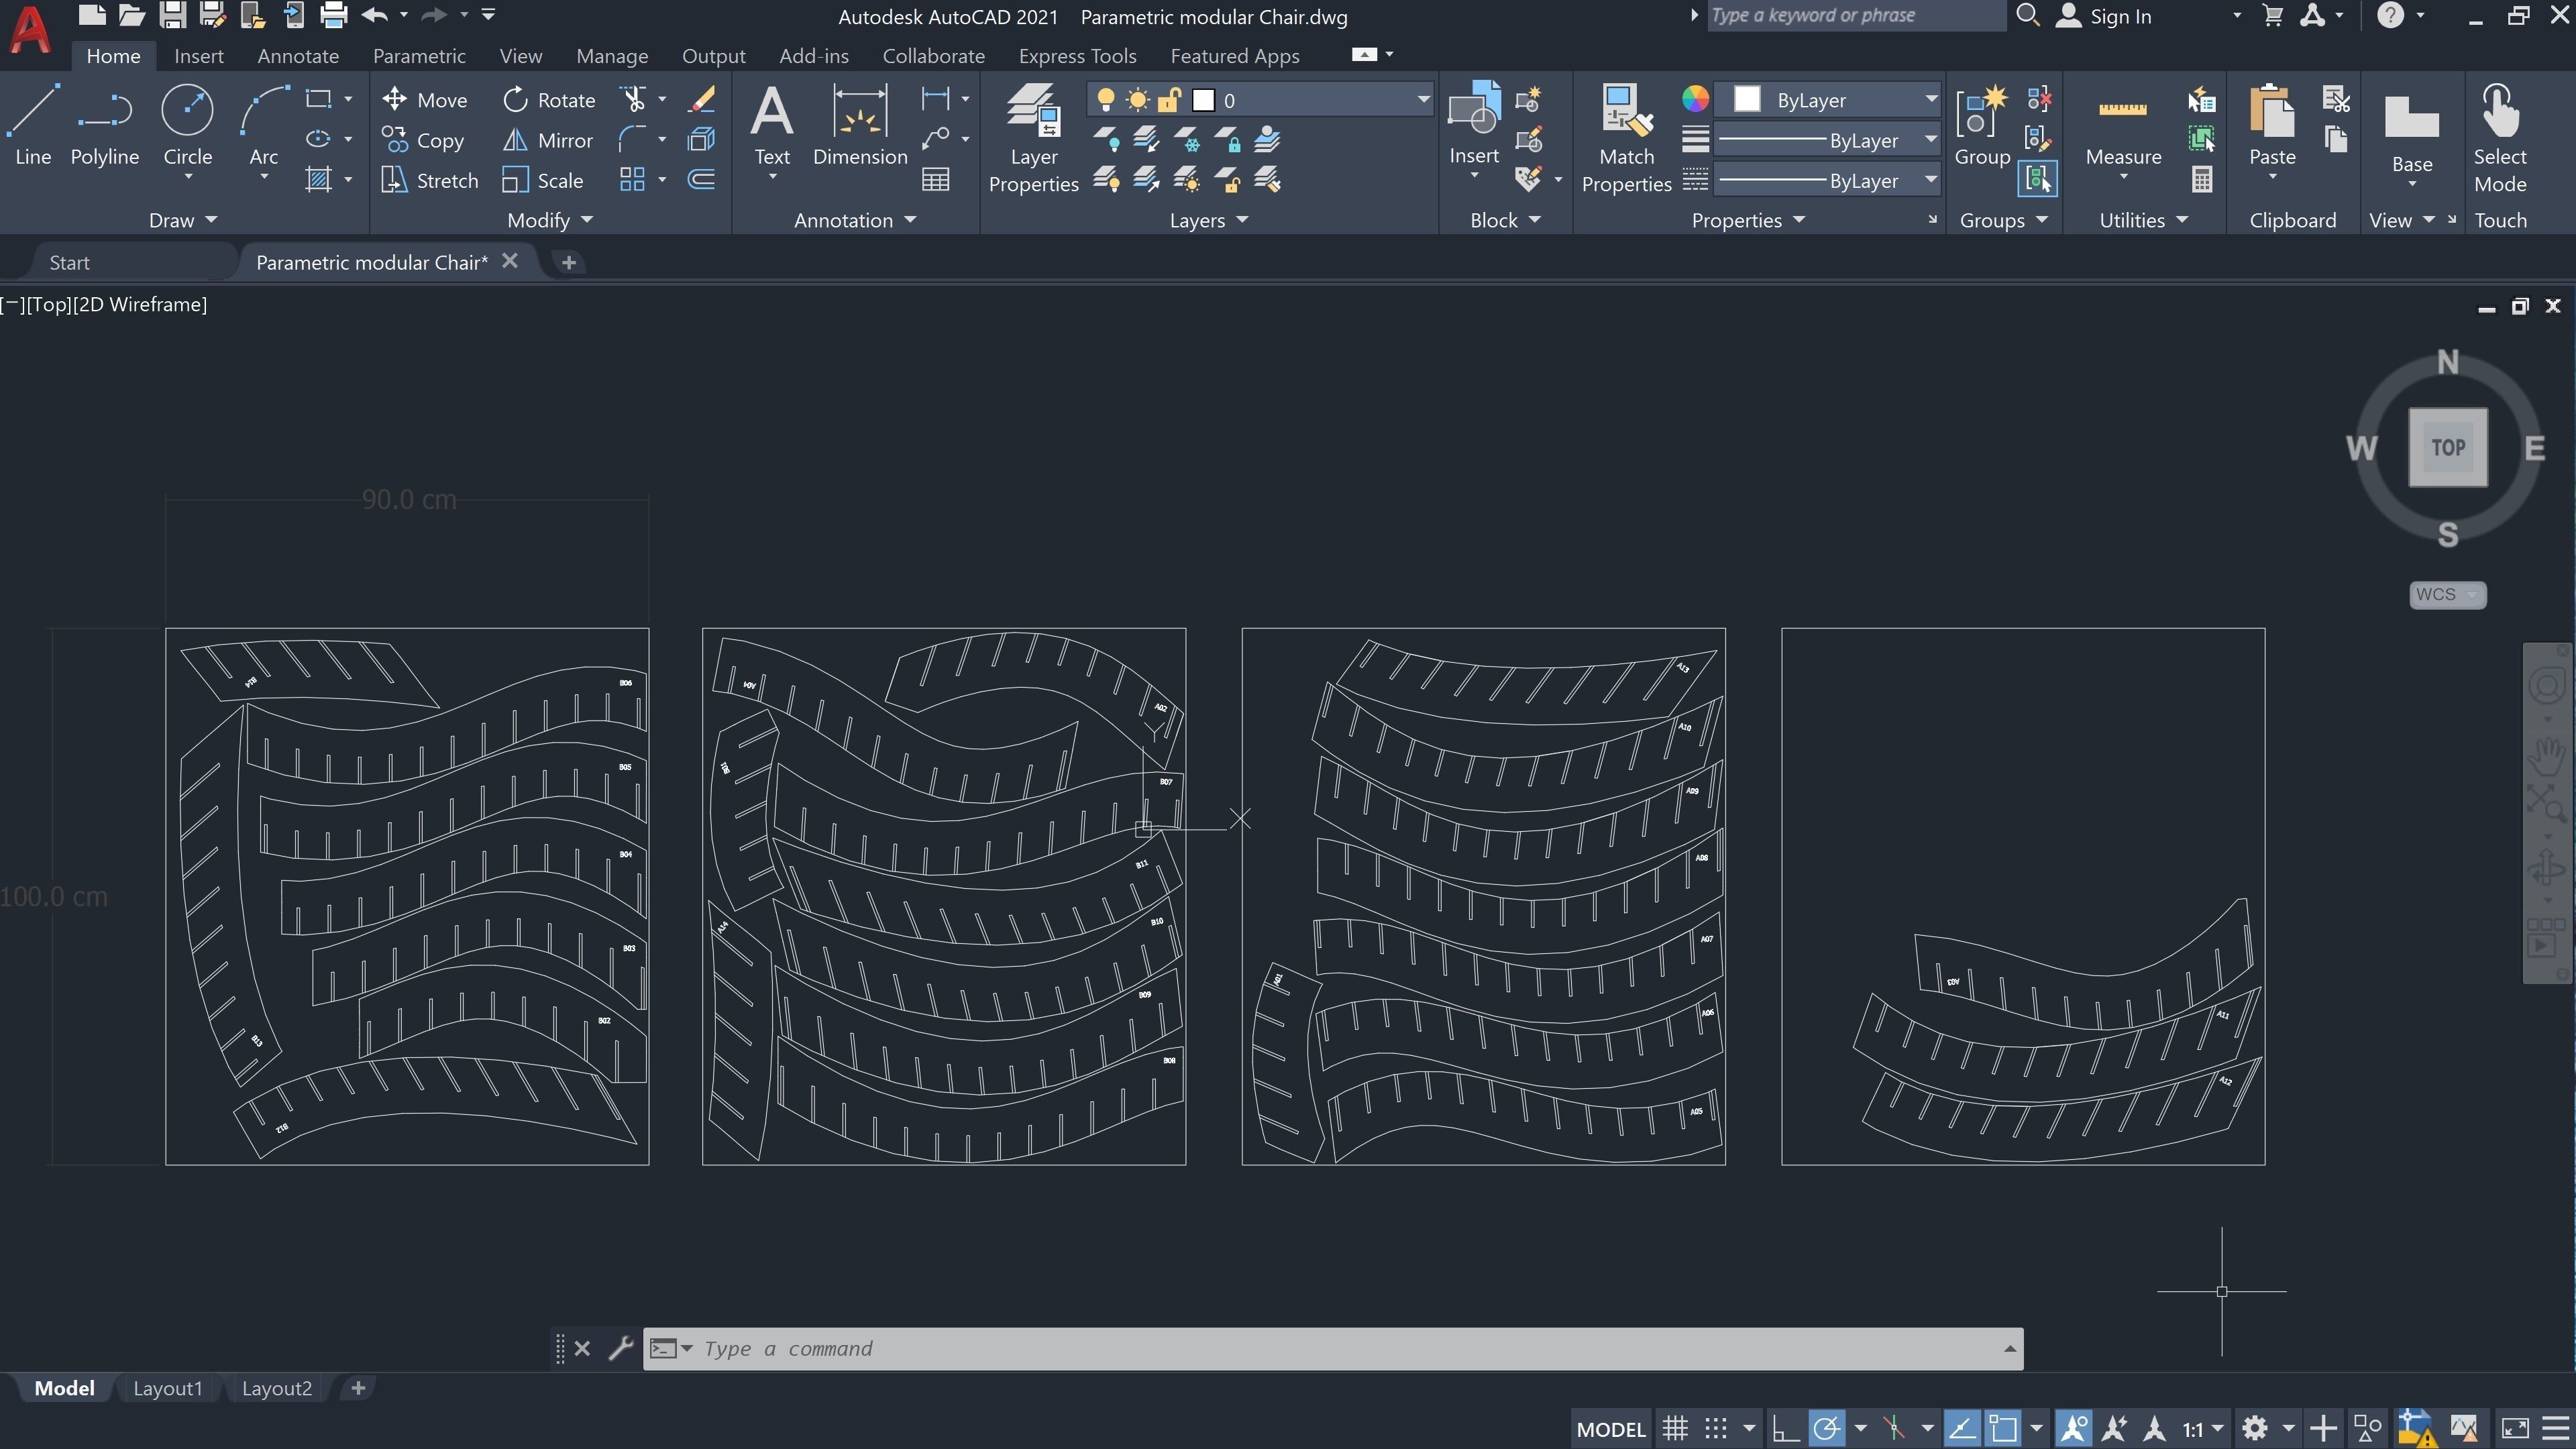2576x1449 pixels.
Task: Open the Layer Properties manager
Action: click(1033, 138)
